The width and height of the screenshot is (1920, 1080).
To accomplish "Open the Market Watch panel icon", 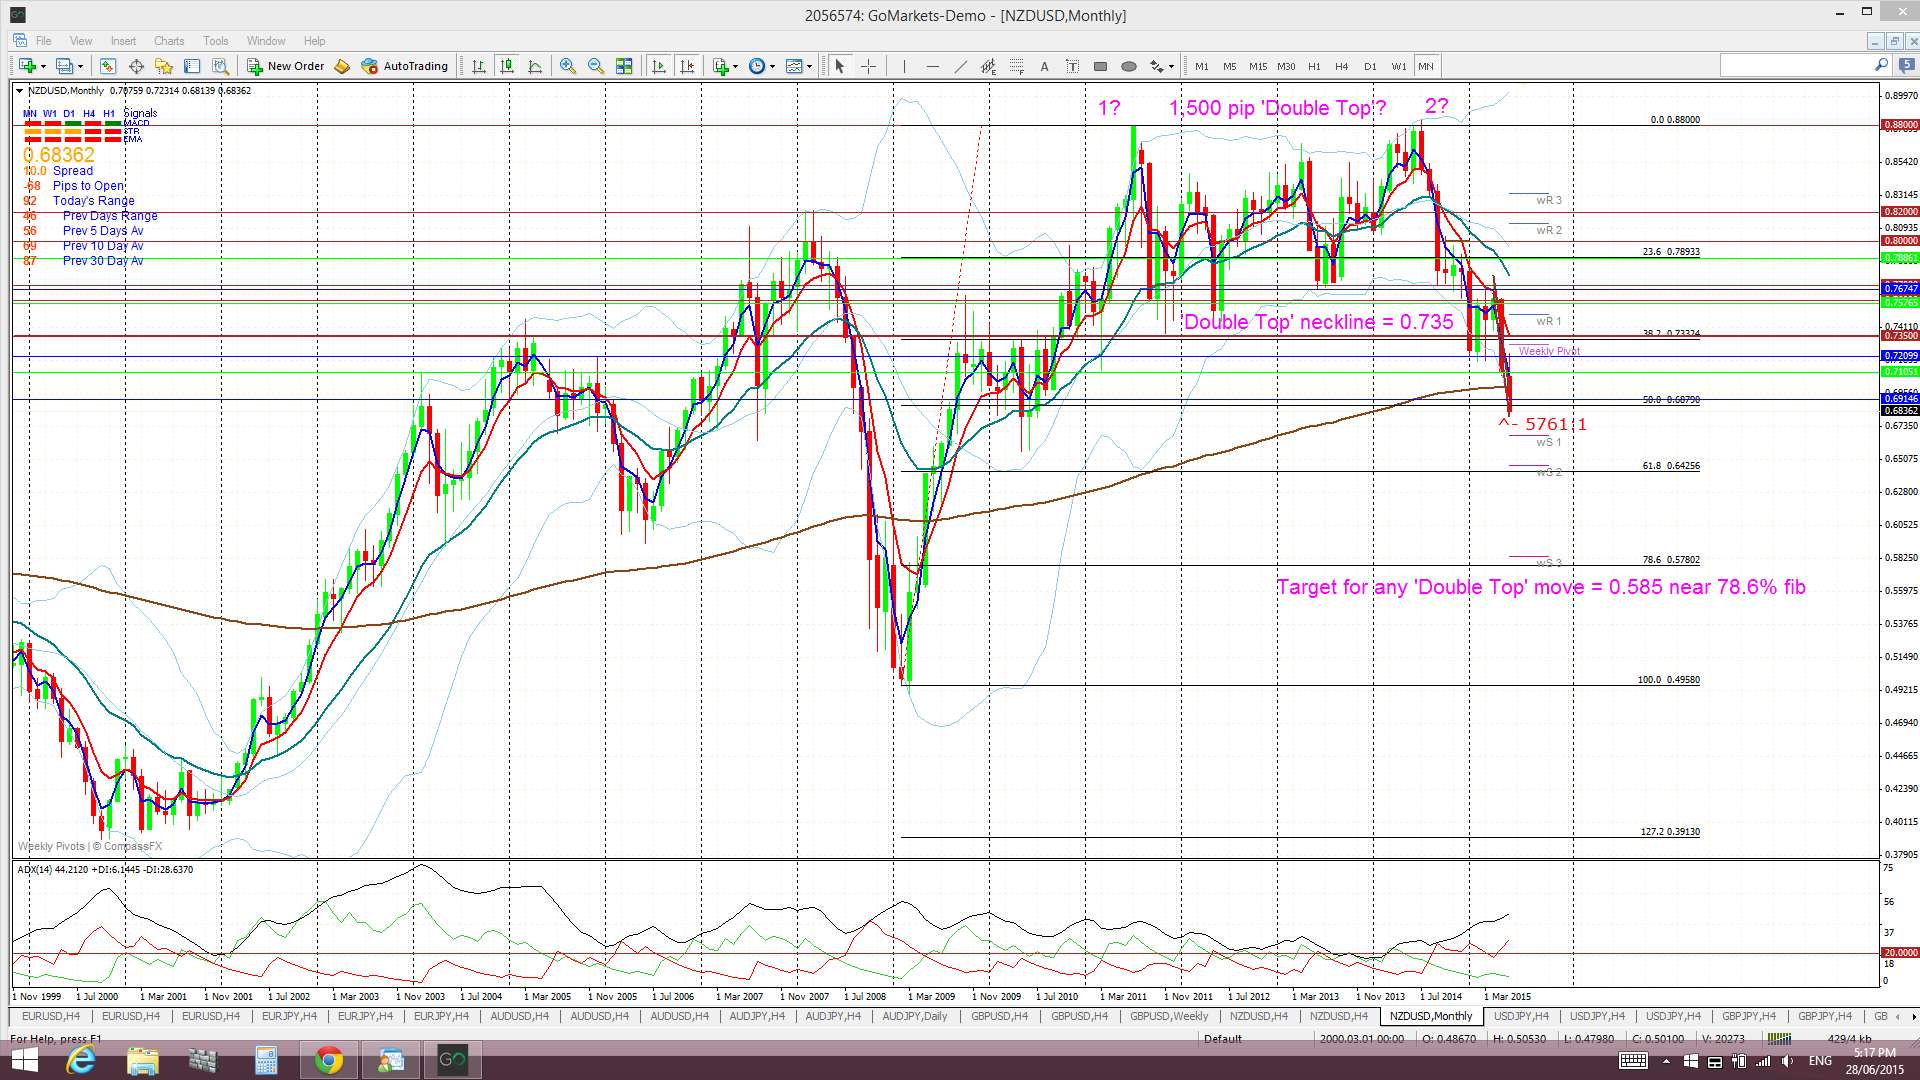I will (107, 66).
